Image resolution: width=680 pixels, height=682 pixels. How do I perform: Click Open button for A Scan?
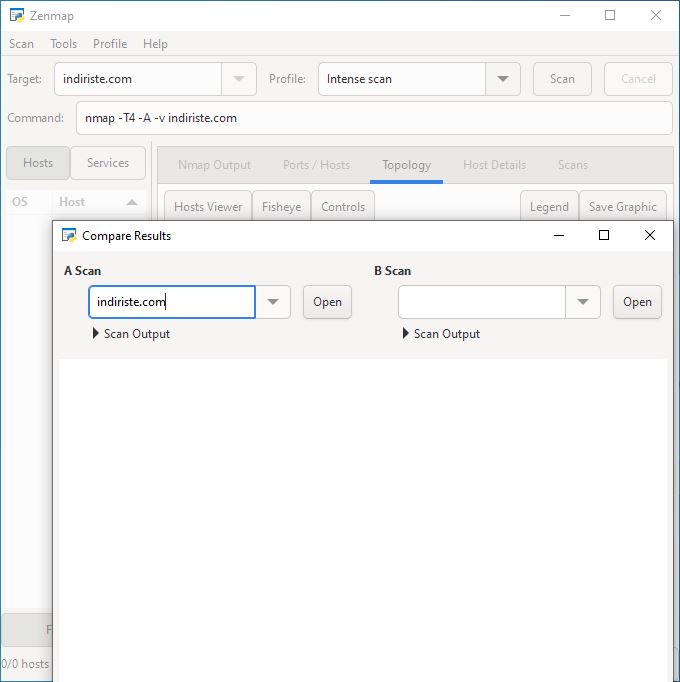tap(327, 302)
